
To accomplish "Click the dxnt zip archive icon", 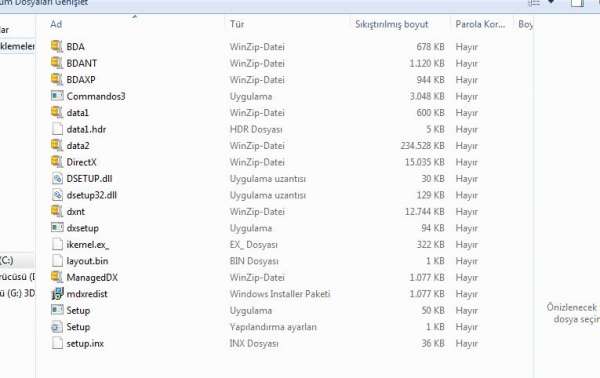I will click(x=57, y=211).
